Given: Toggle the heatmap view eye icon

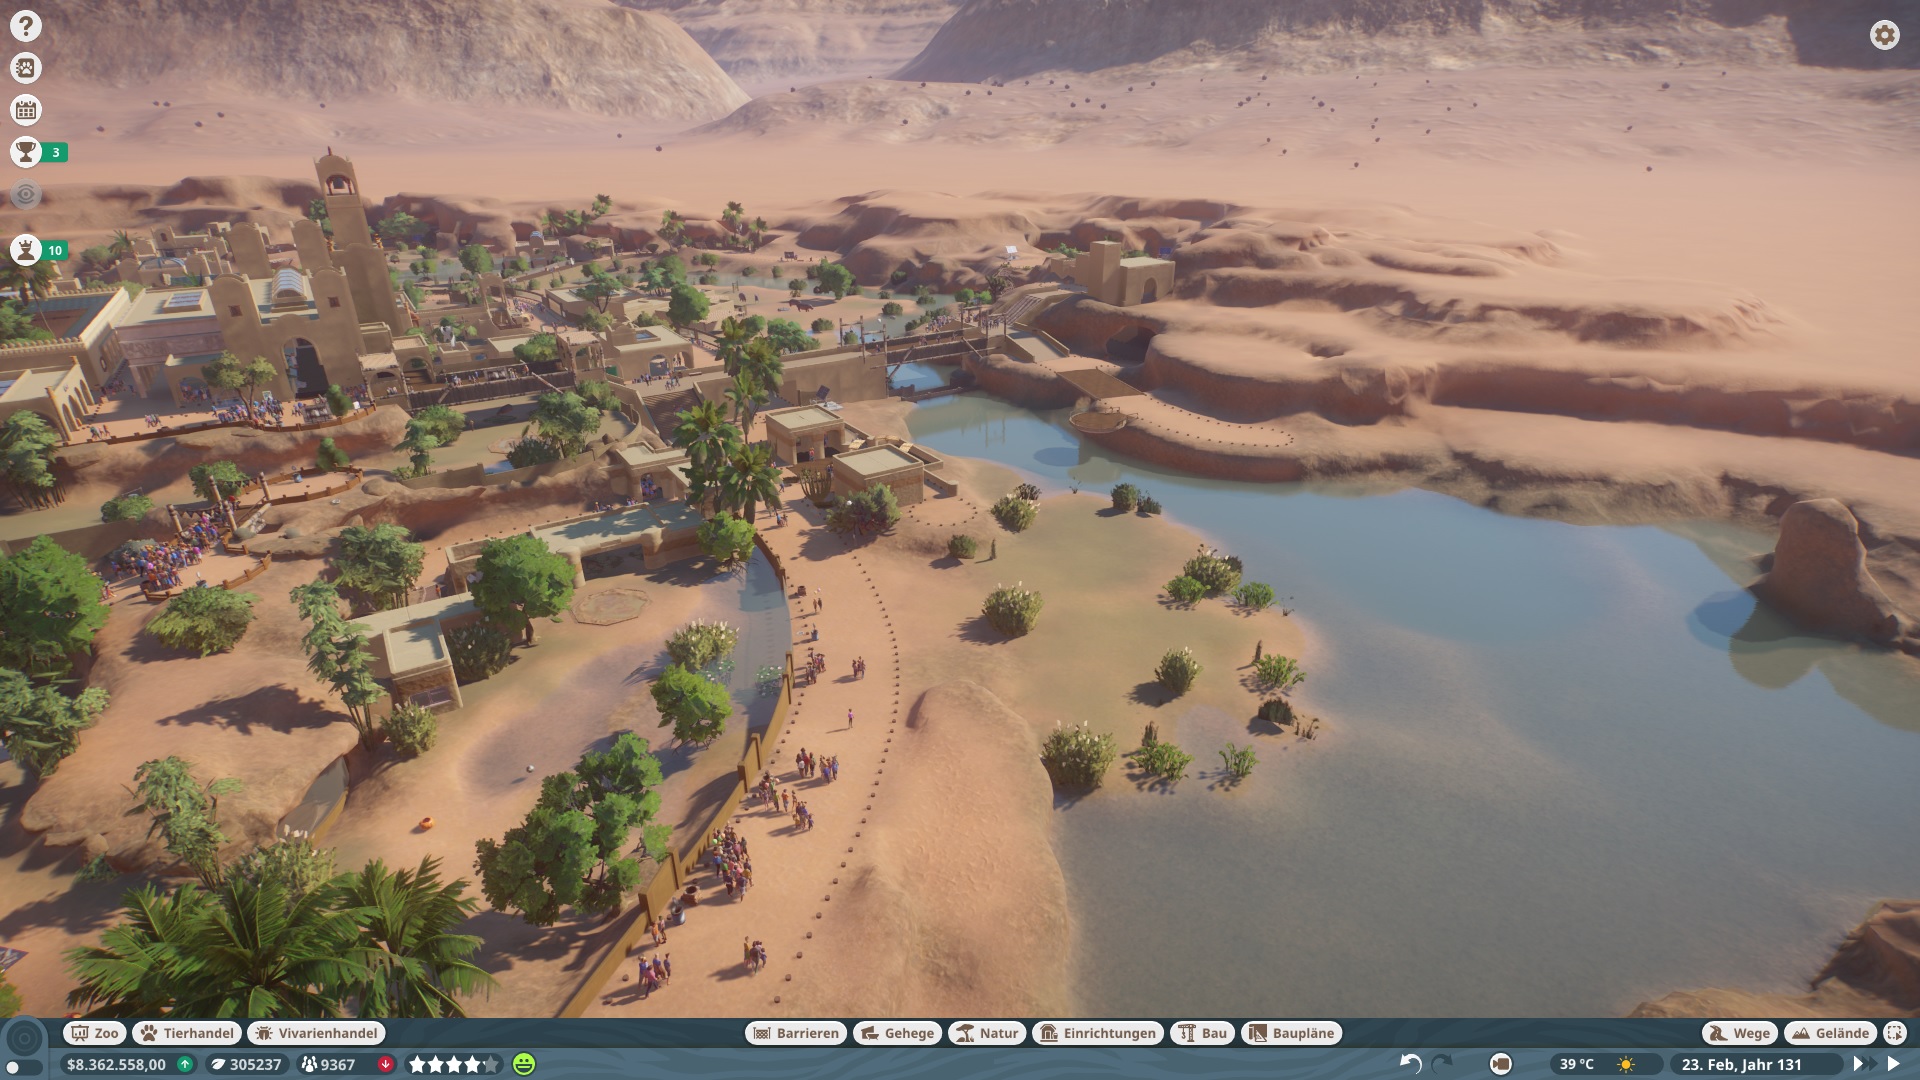Looking at the screenshot, I should [26, 194].
